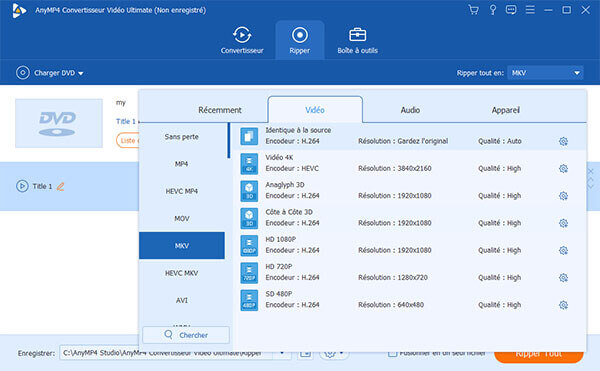Open settings gear for SD 480P
Image resolution: width=600 pixels, height=371 pixels.
[563, 305]
